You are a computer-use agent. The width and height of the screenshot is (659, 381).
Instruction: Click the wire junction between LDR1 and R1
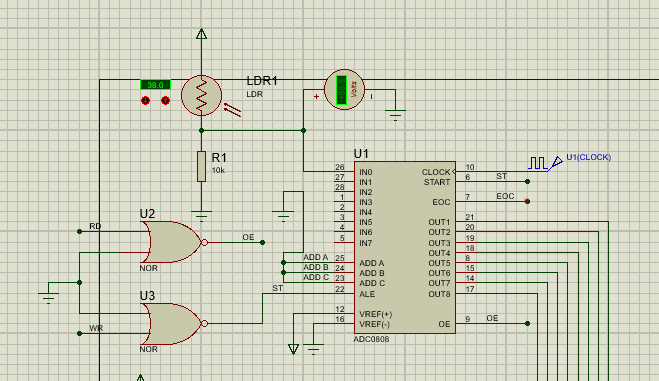click(x=201, y=131)
